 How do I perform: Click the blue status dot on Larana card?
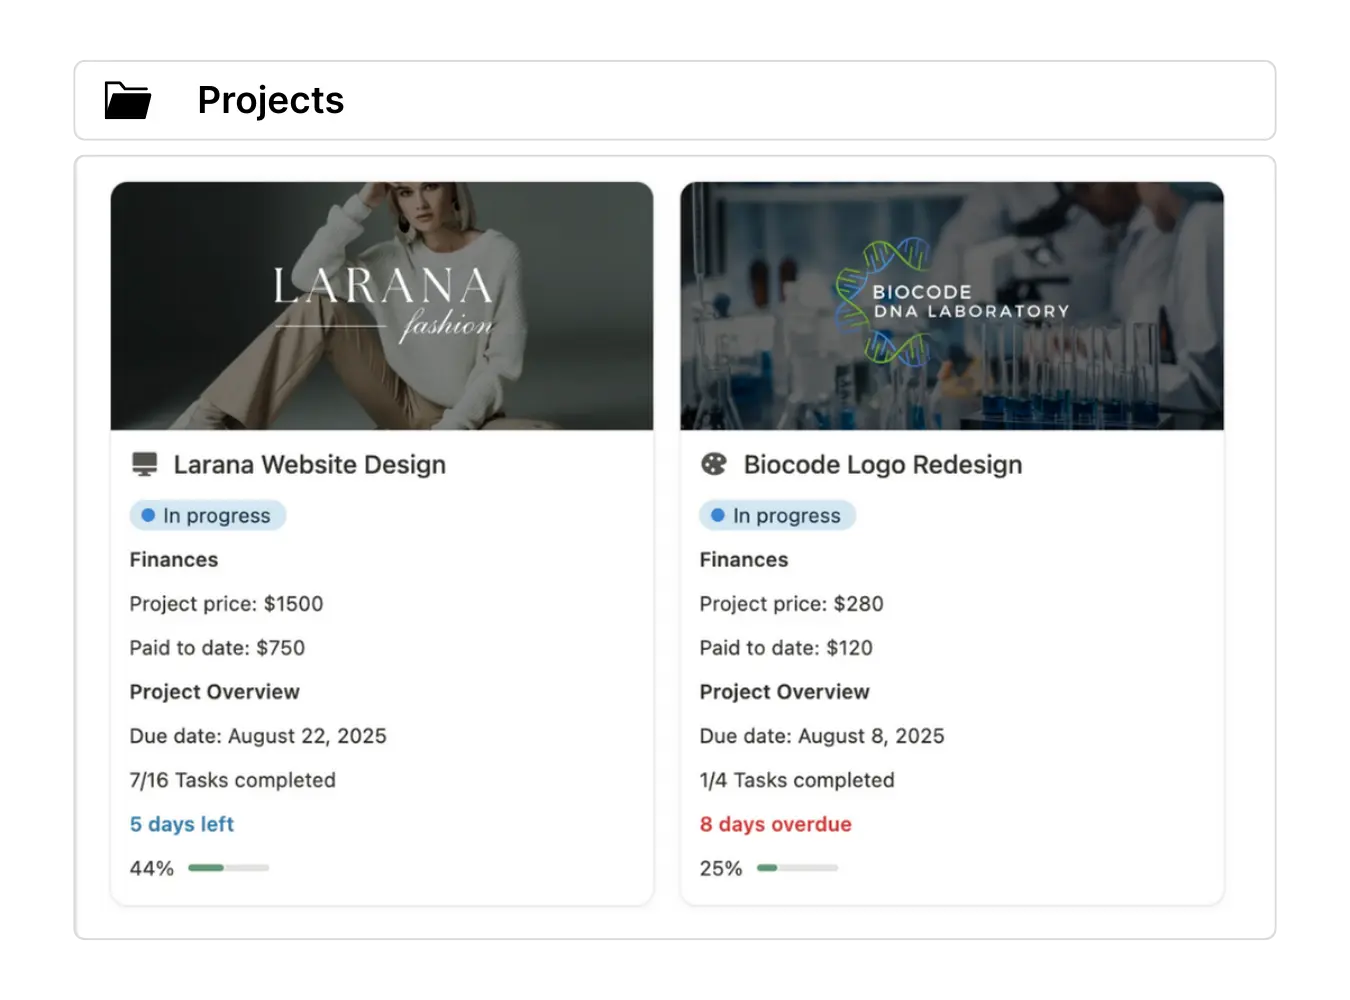click(148, 516)
